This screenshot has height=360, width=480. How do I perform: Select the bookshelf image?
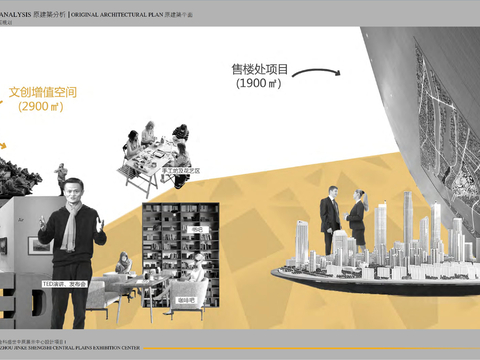coord(181,255)
